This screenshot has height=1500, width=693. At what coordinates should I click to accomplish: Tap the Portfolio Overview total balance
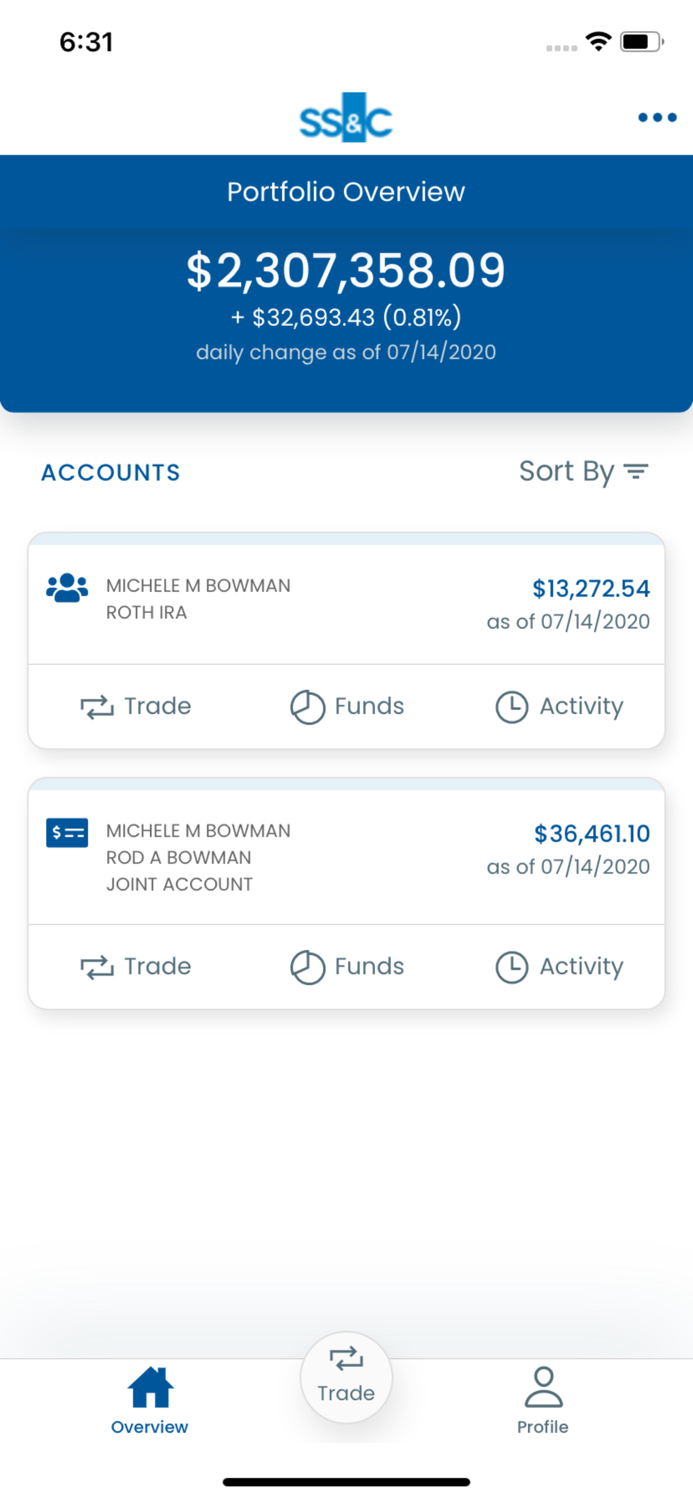(346, 270)
